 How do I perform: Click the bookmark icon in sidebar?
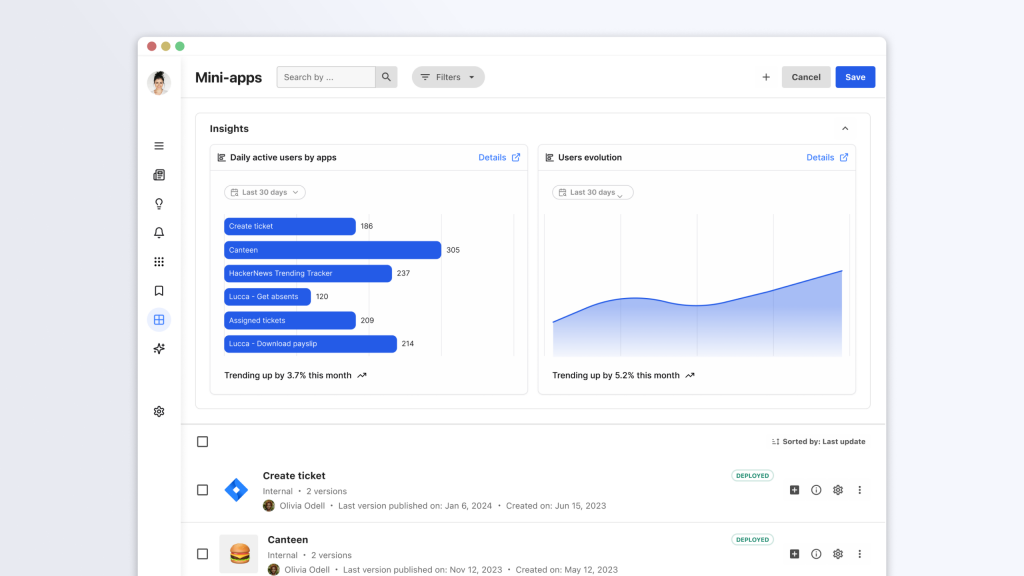[x=159, y=291]
